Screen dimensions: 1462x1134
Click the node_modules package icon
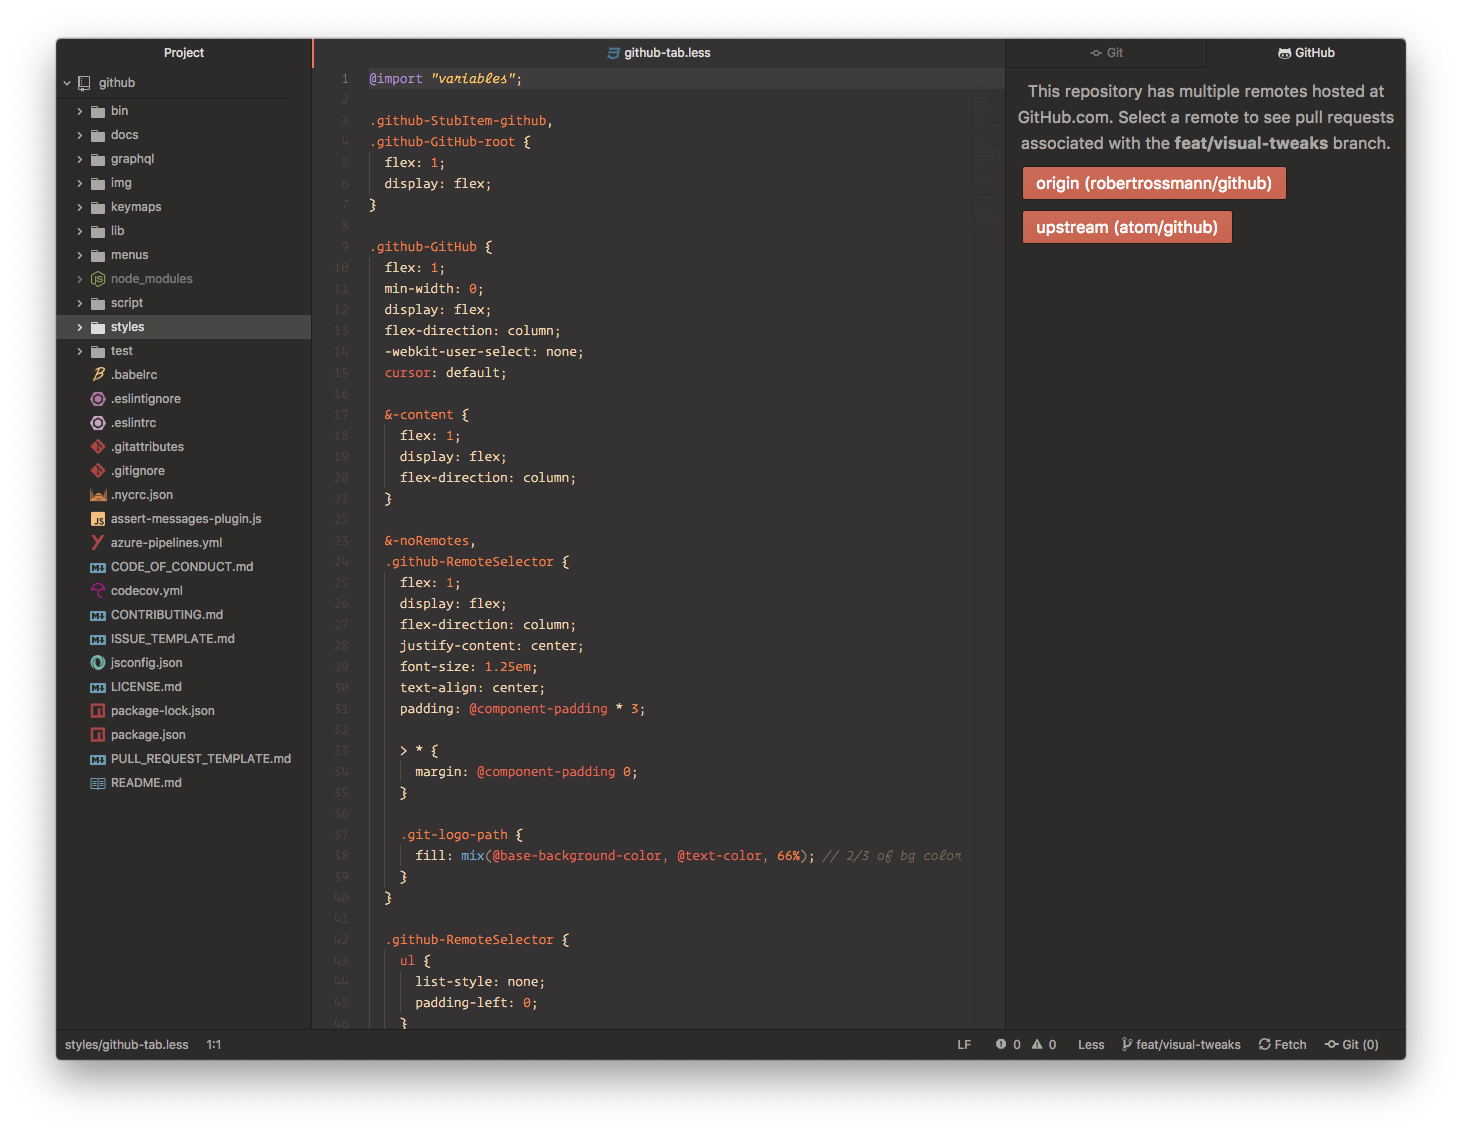tap(98, 279)
